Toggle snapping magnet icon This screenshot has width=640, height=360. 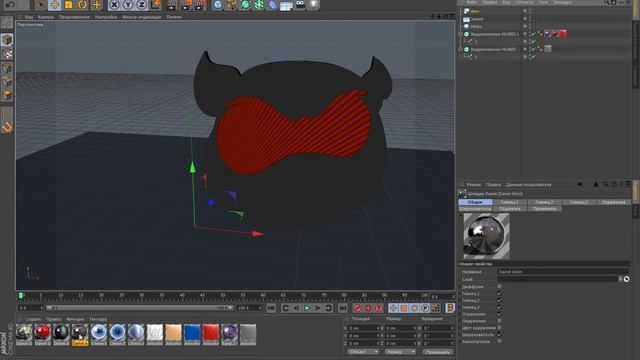click(7, 128)
